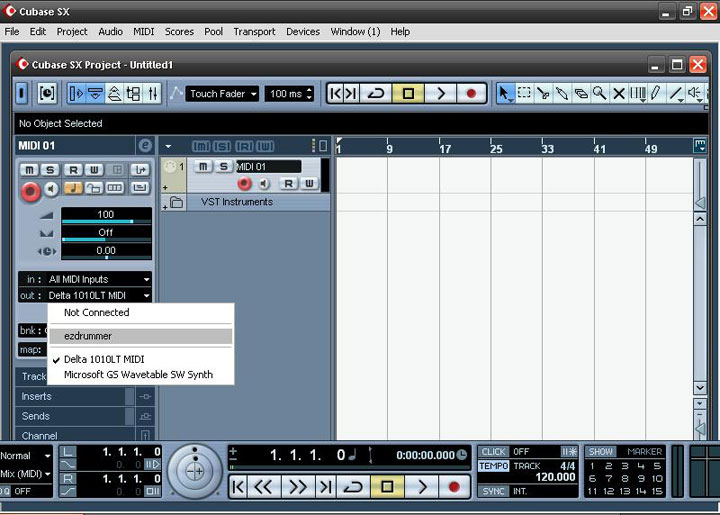Click the MIDI volume slider showing 100
This screenshot has width=720, height=515.
click(x=106, y=216)
